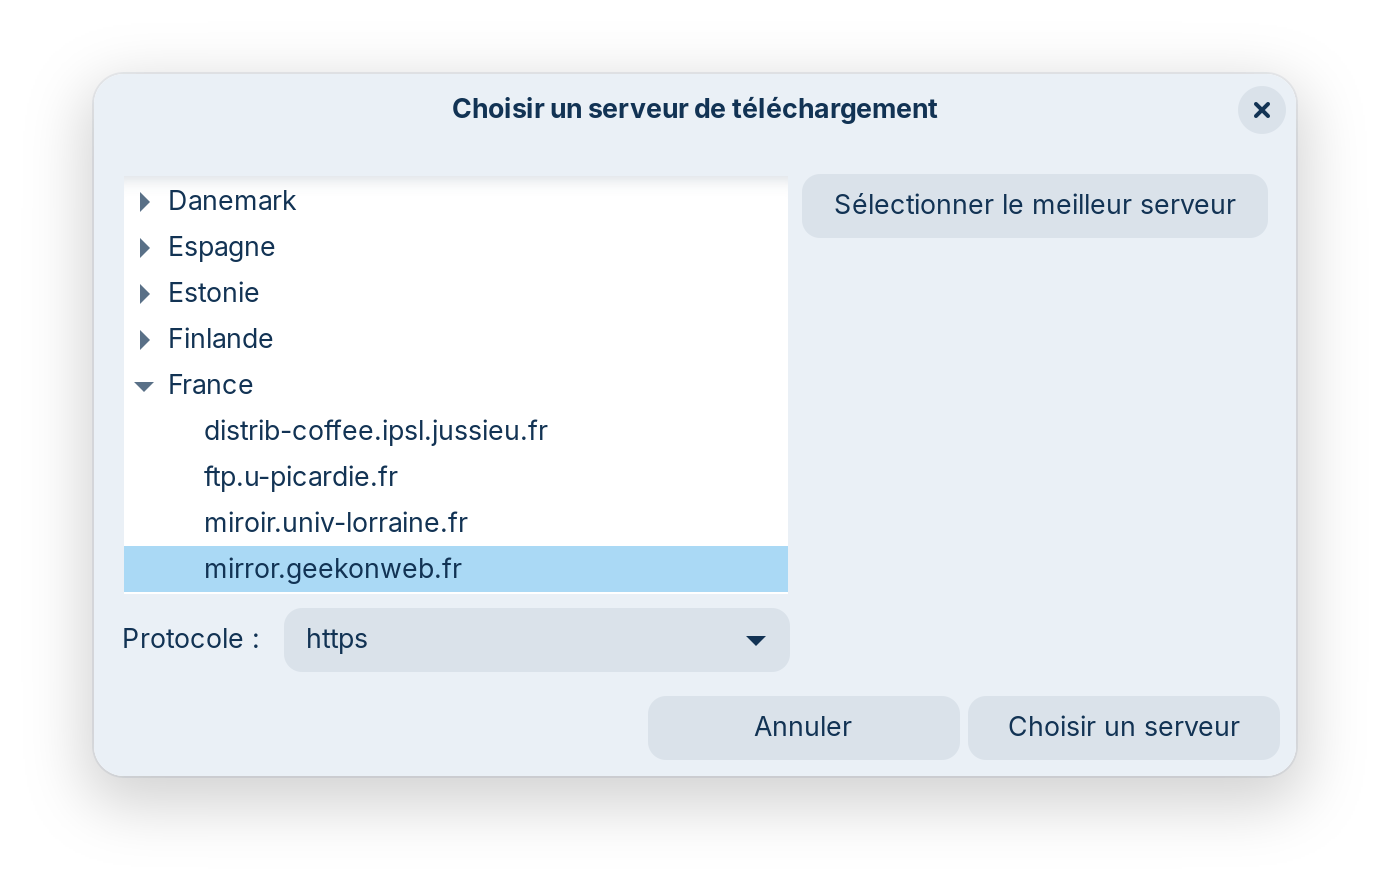This screenshot has height=890, width=1390.
Task: Close the server selection dialog
Action: click(x=1261, y=110)
